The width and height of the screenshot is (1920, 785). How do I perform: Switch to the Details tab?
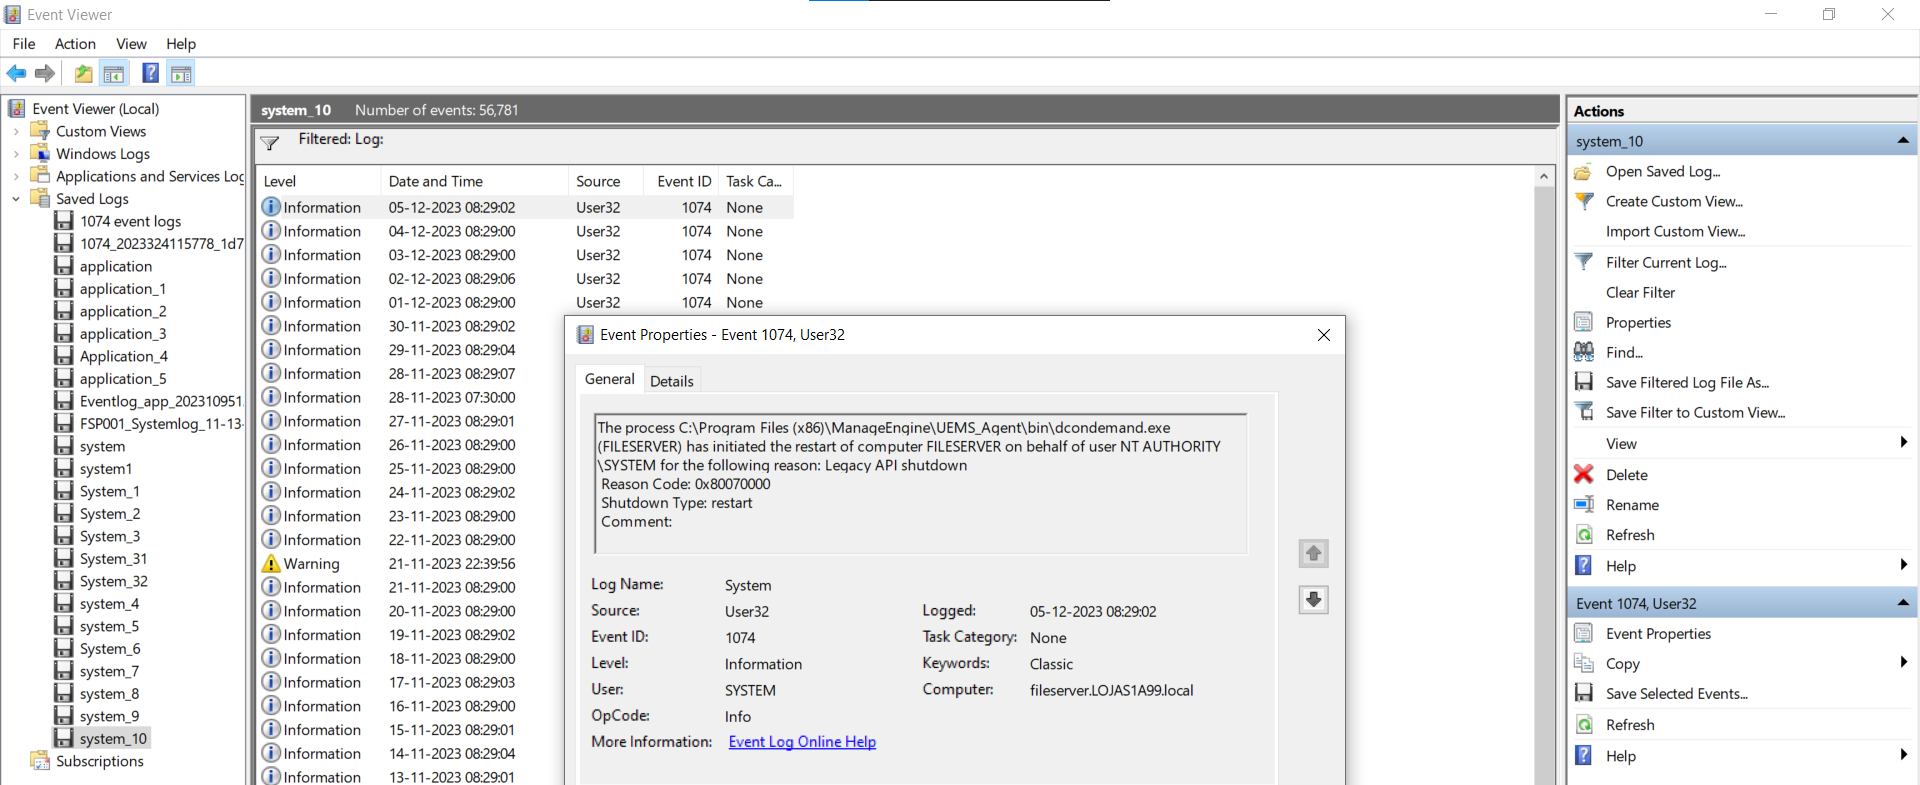point(671,381)
